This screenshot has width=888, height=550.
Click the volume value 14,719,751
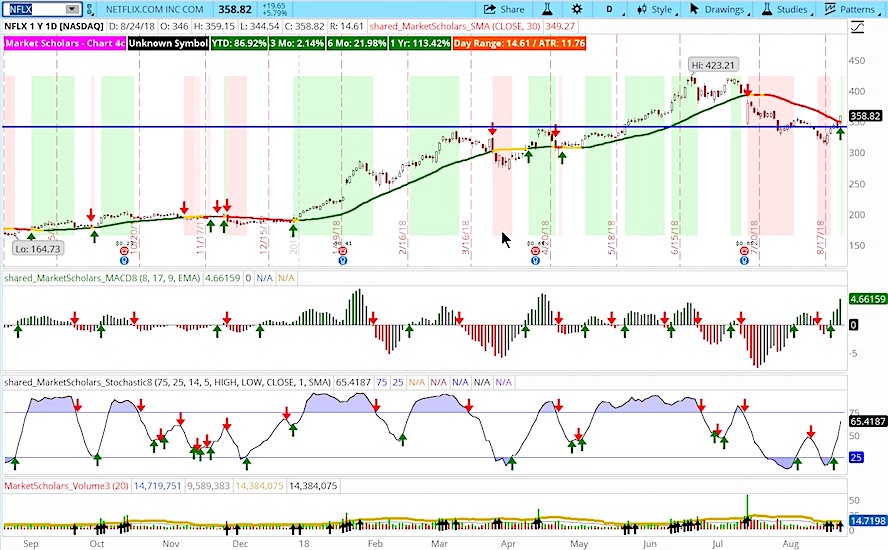coord(157,486)
